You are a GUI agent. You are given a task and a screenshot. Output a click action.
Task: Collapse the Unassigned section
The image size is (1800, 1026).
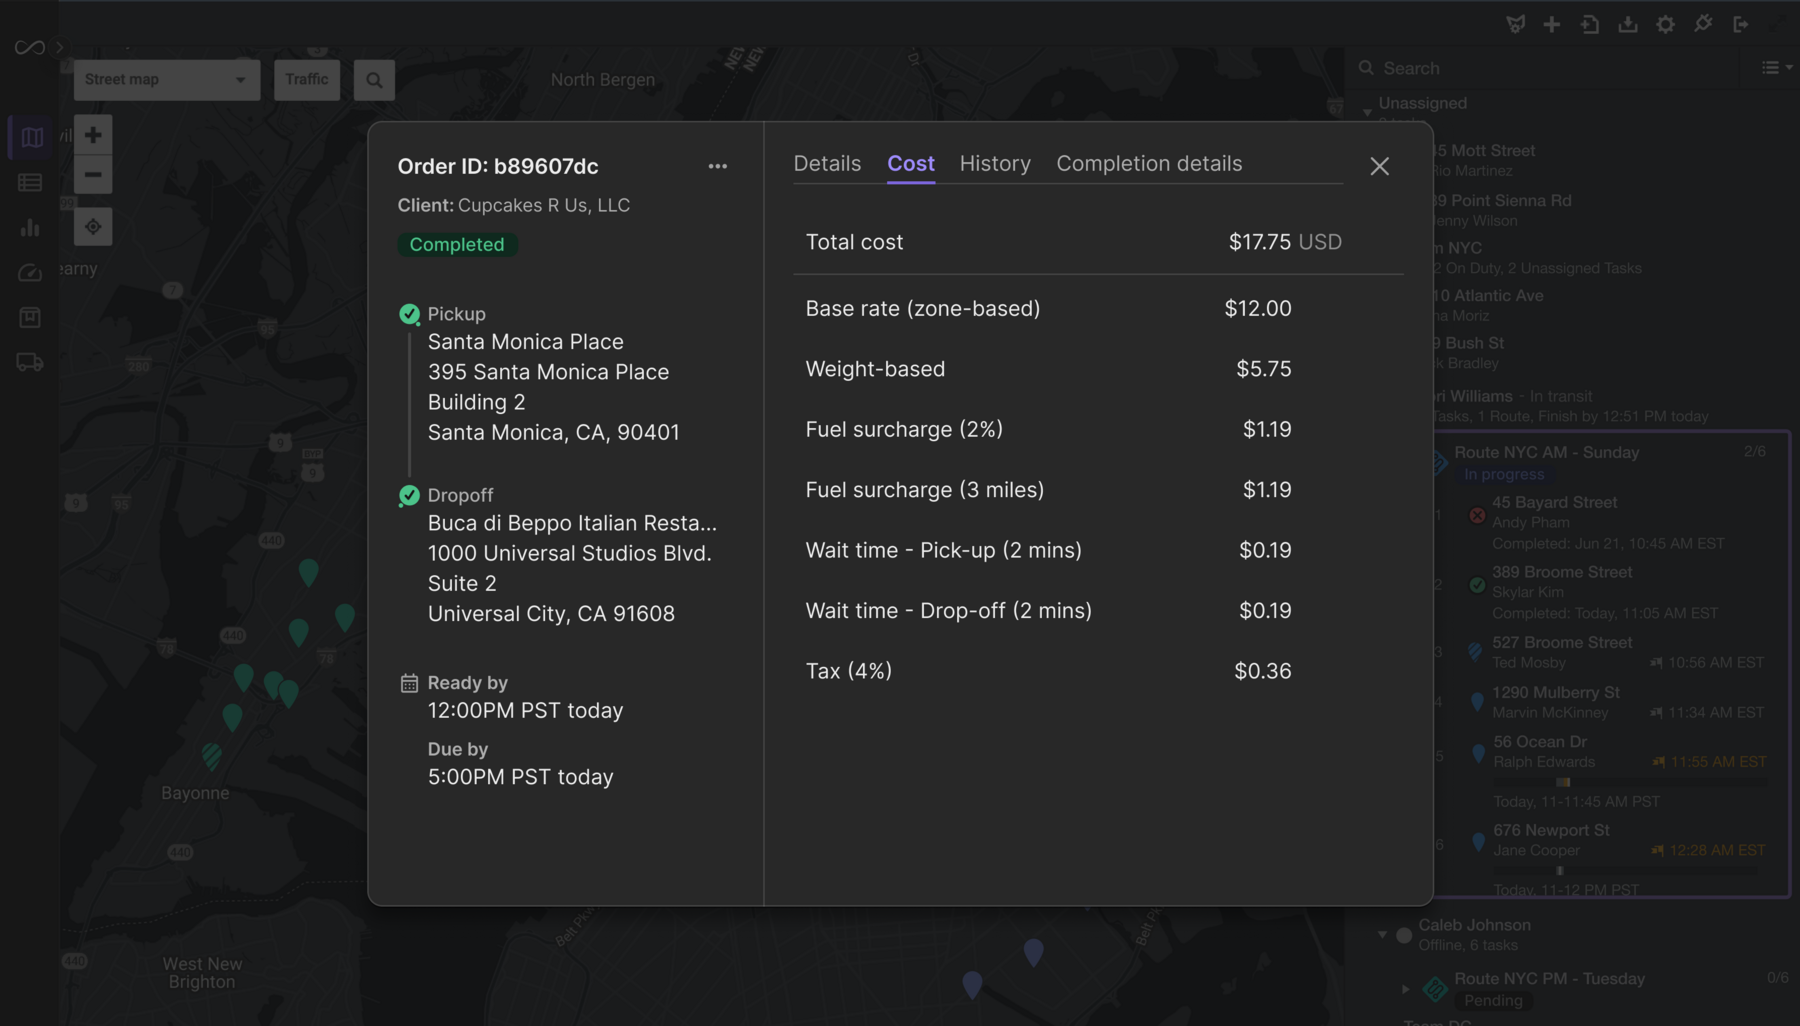coord(1367,112)
